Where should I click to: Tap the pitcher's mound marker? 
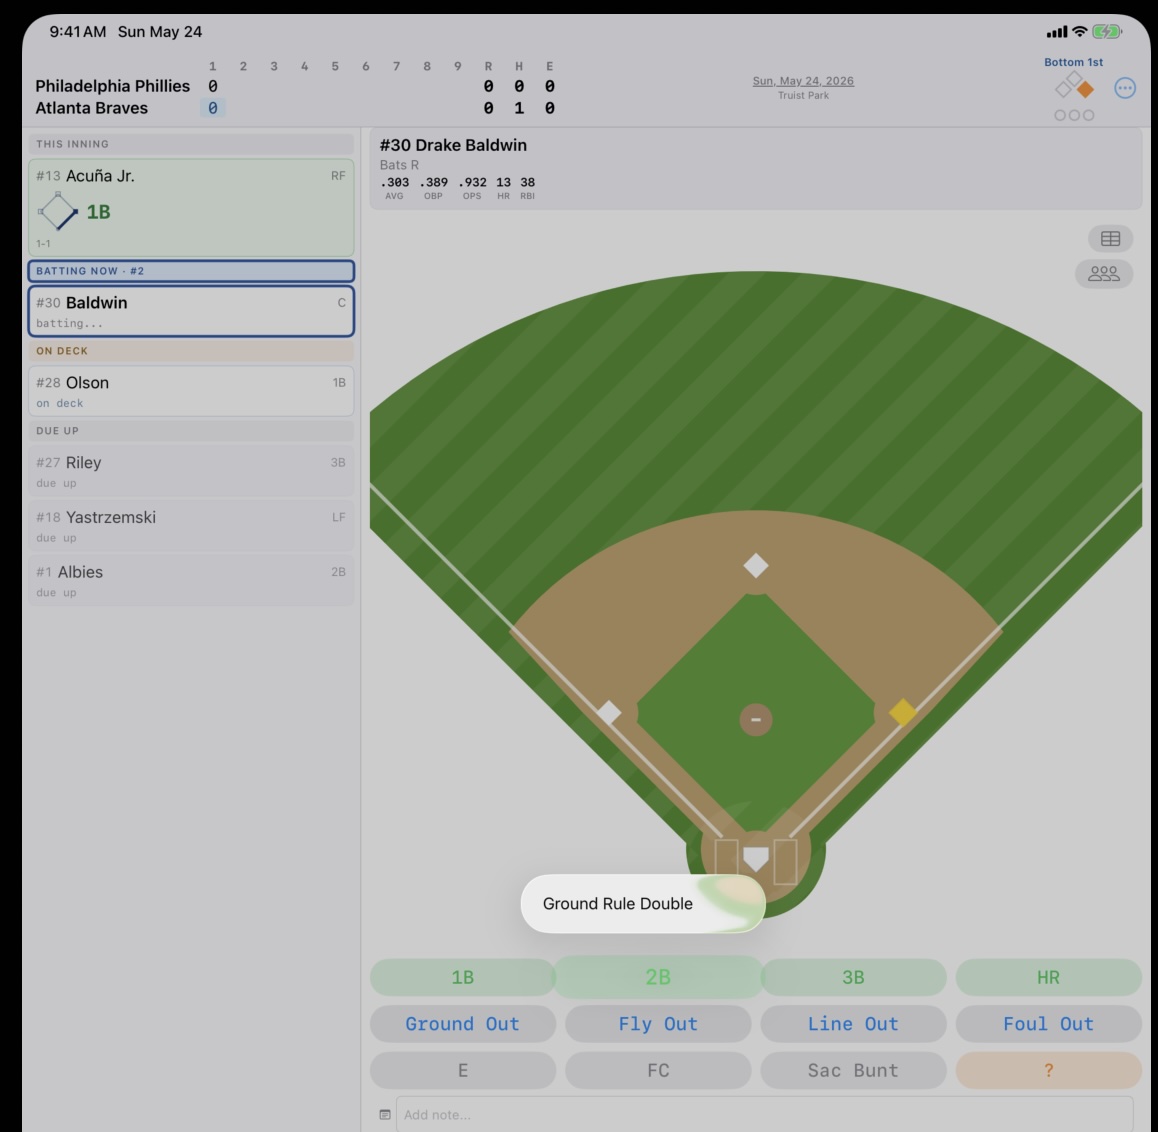coord(756,719)
